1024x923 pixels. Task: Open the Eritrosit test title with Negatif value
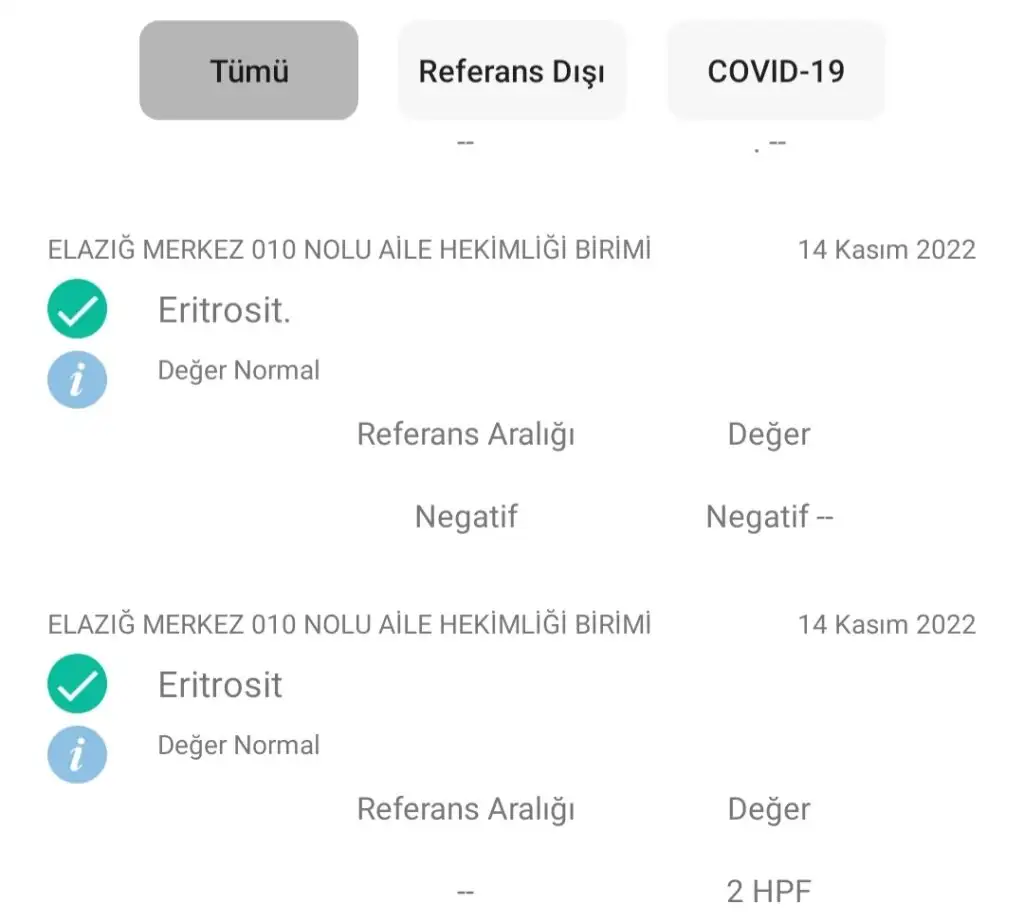(224, 311)
